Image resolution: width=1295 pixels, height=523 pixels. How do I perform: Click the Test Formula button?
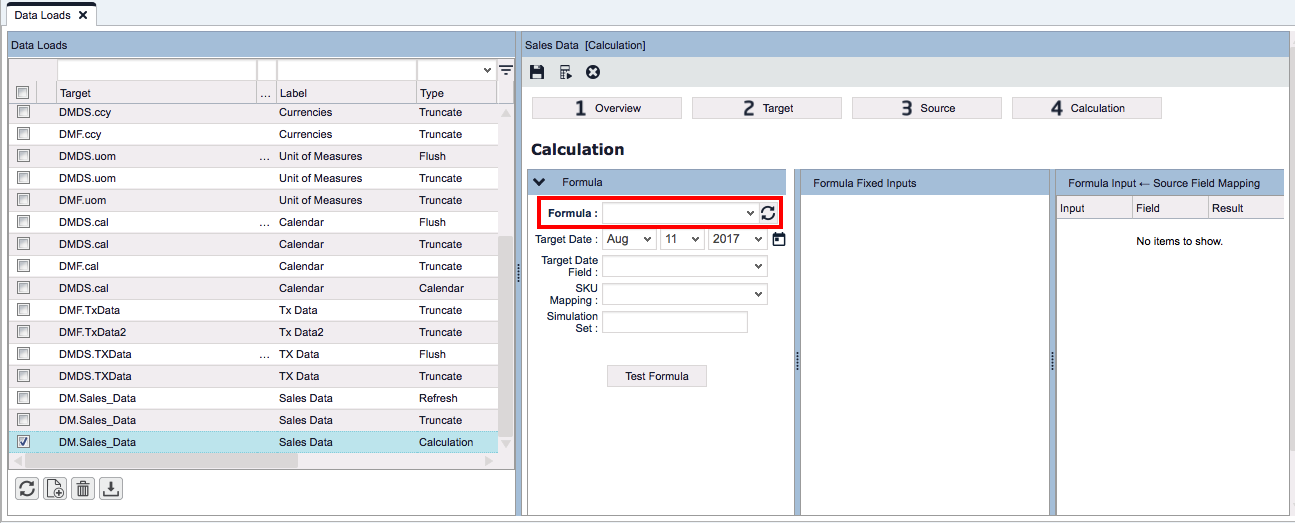coord(656,376)
